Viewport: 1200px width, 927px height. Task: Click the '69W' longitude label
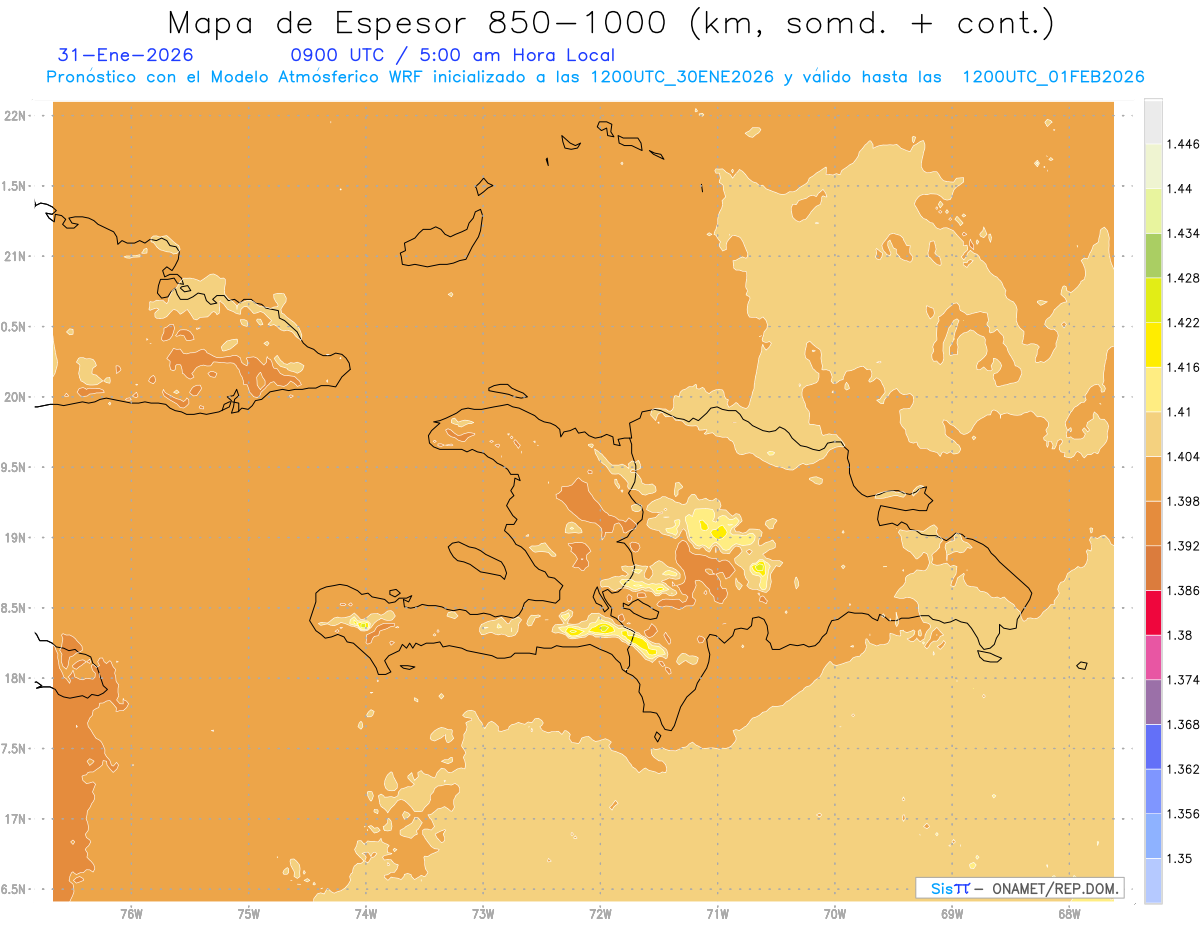952,914
